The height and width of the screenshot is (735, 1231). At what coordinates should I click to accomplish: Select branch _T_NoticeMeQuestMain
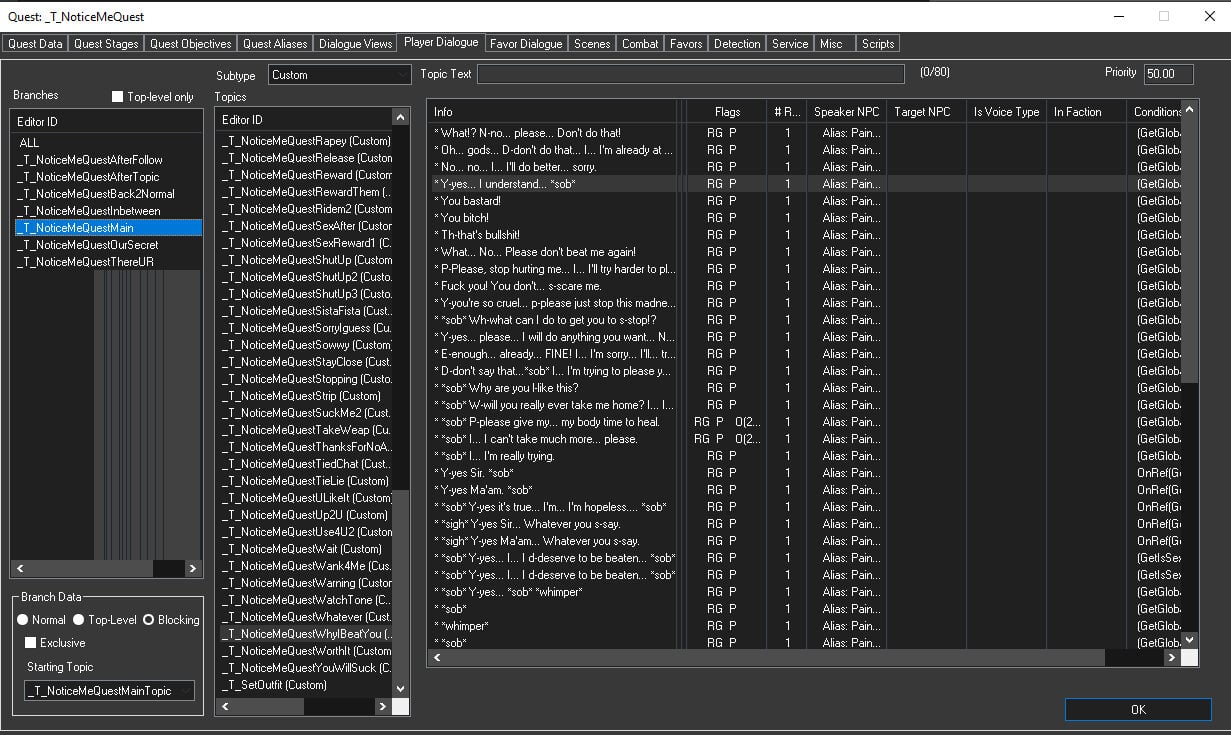(106, 228)
